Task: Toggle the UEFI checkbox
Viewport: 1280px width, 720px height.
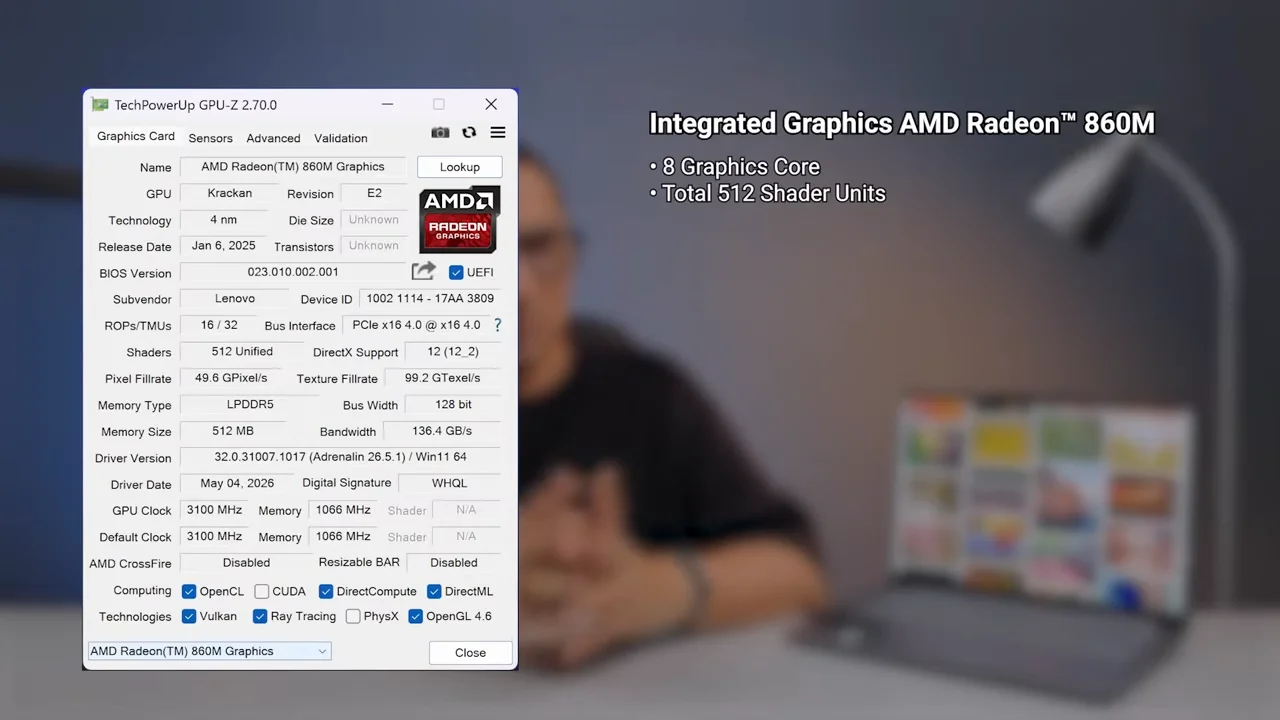Action: (456, 272)
